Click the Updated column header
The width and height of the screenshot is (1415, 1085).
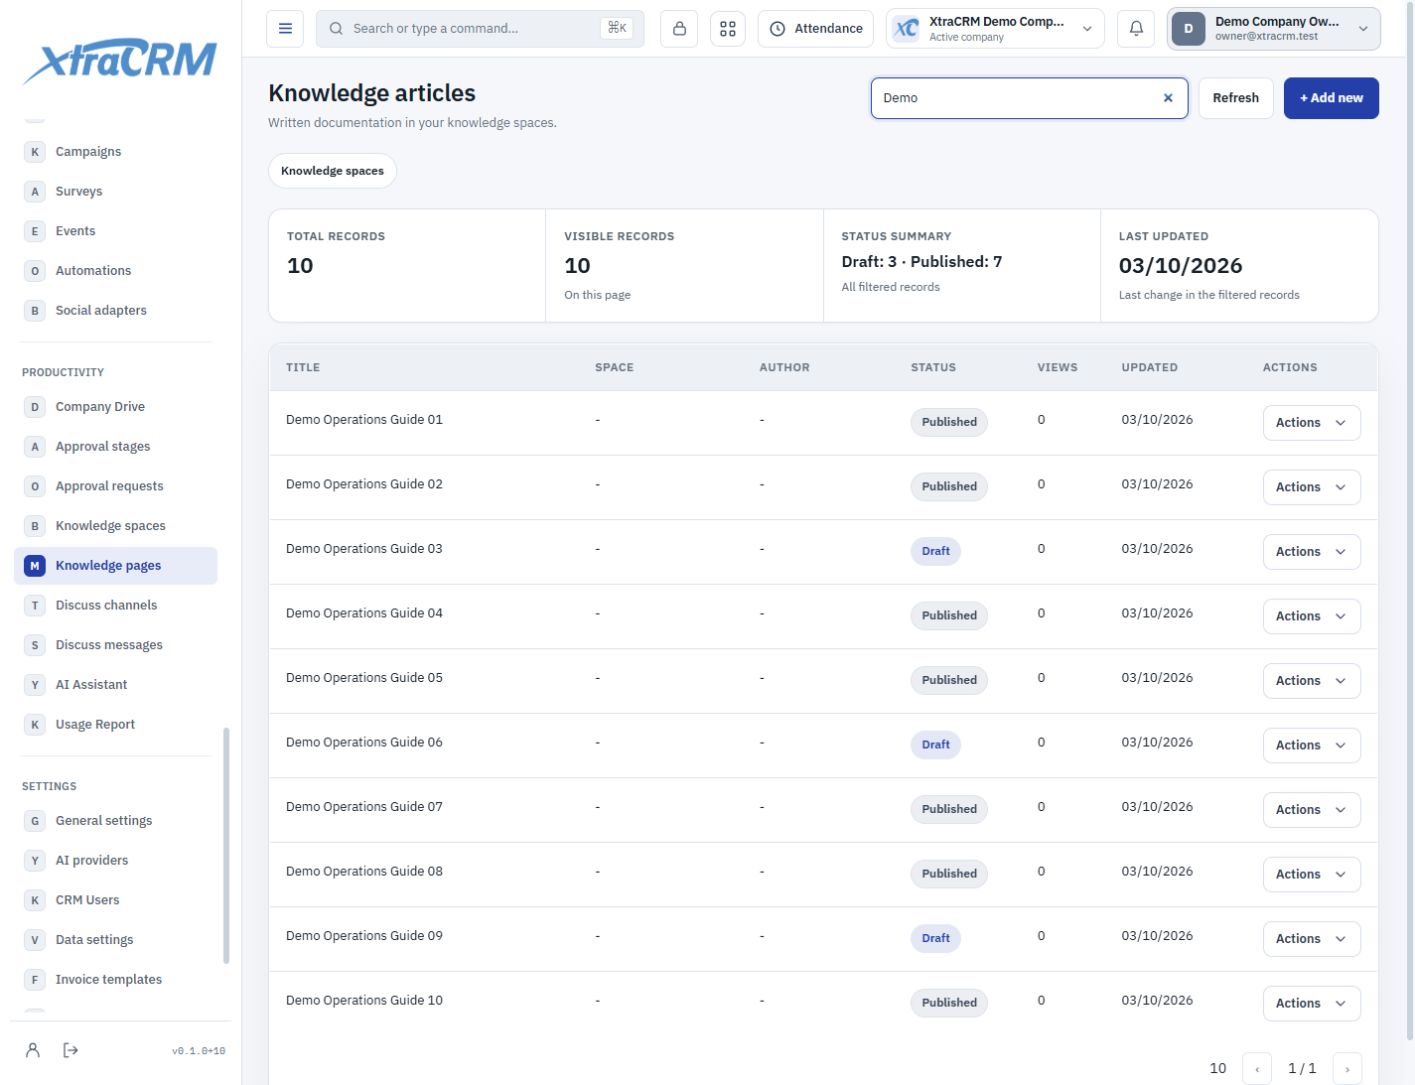pyautogui.click(x=1149, y=368)
